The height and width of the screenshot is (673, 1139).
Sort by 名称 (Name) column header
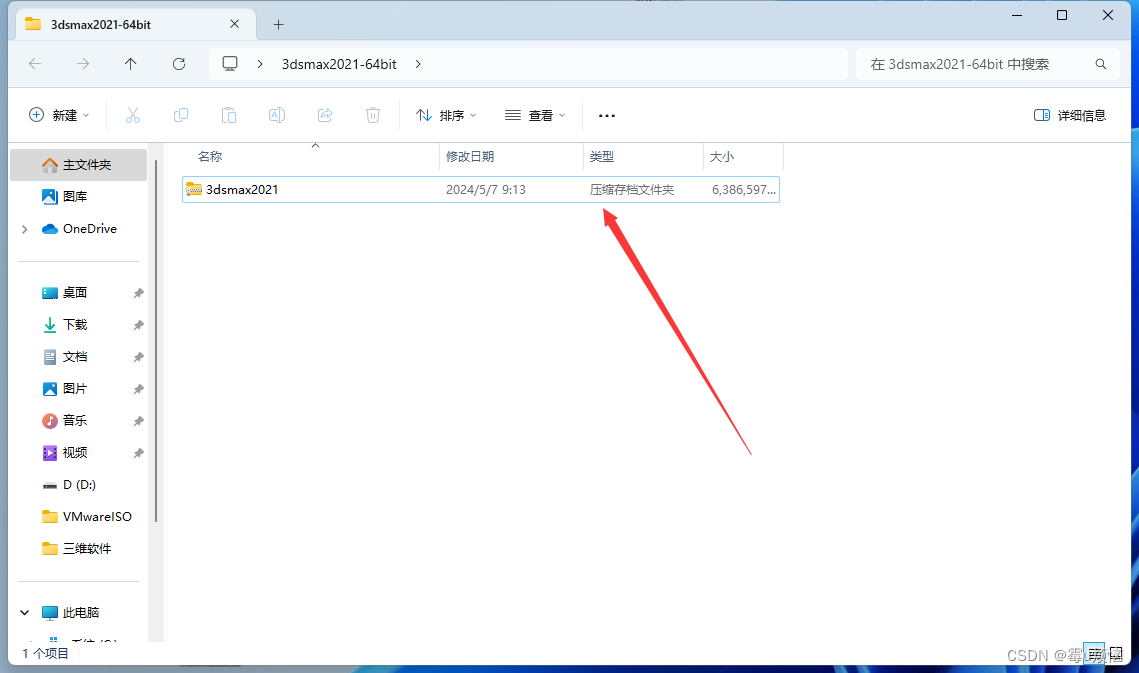click(x=210, y=156)
